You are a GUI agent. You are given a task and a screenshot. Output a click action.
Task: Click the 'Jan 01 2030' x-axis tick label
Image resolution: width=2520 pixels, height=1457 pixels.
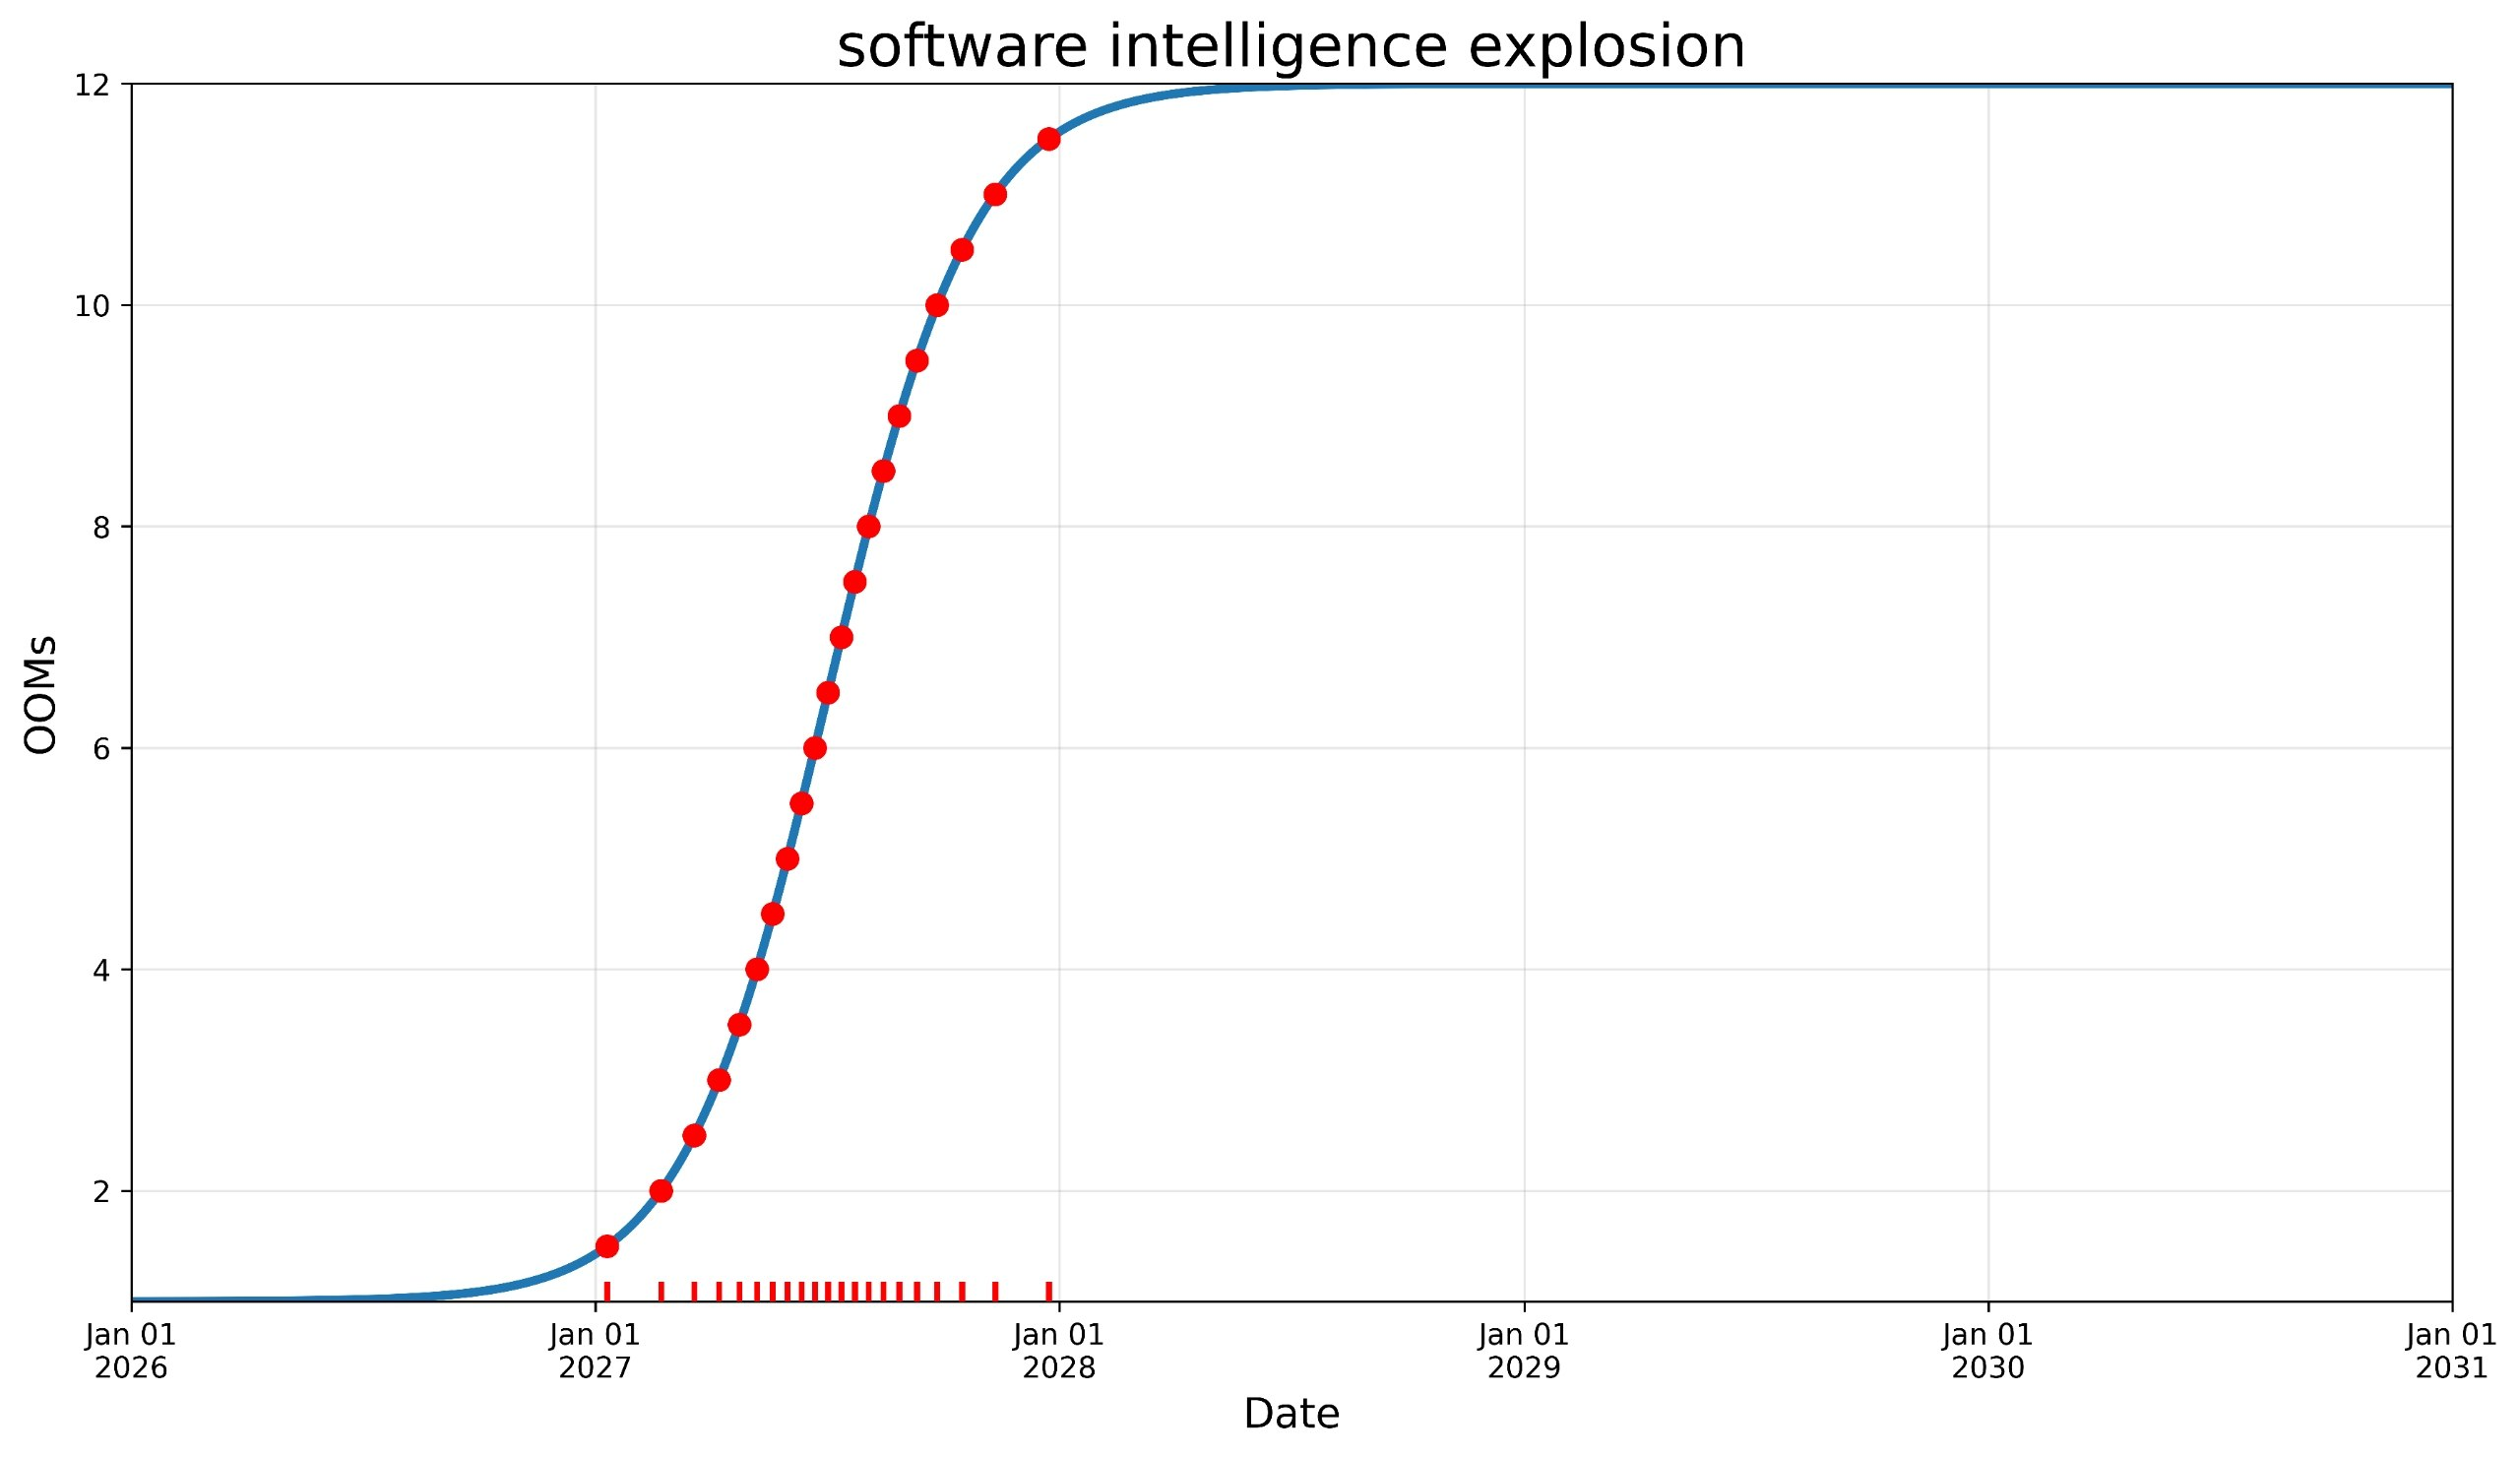point(1988,1351)
